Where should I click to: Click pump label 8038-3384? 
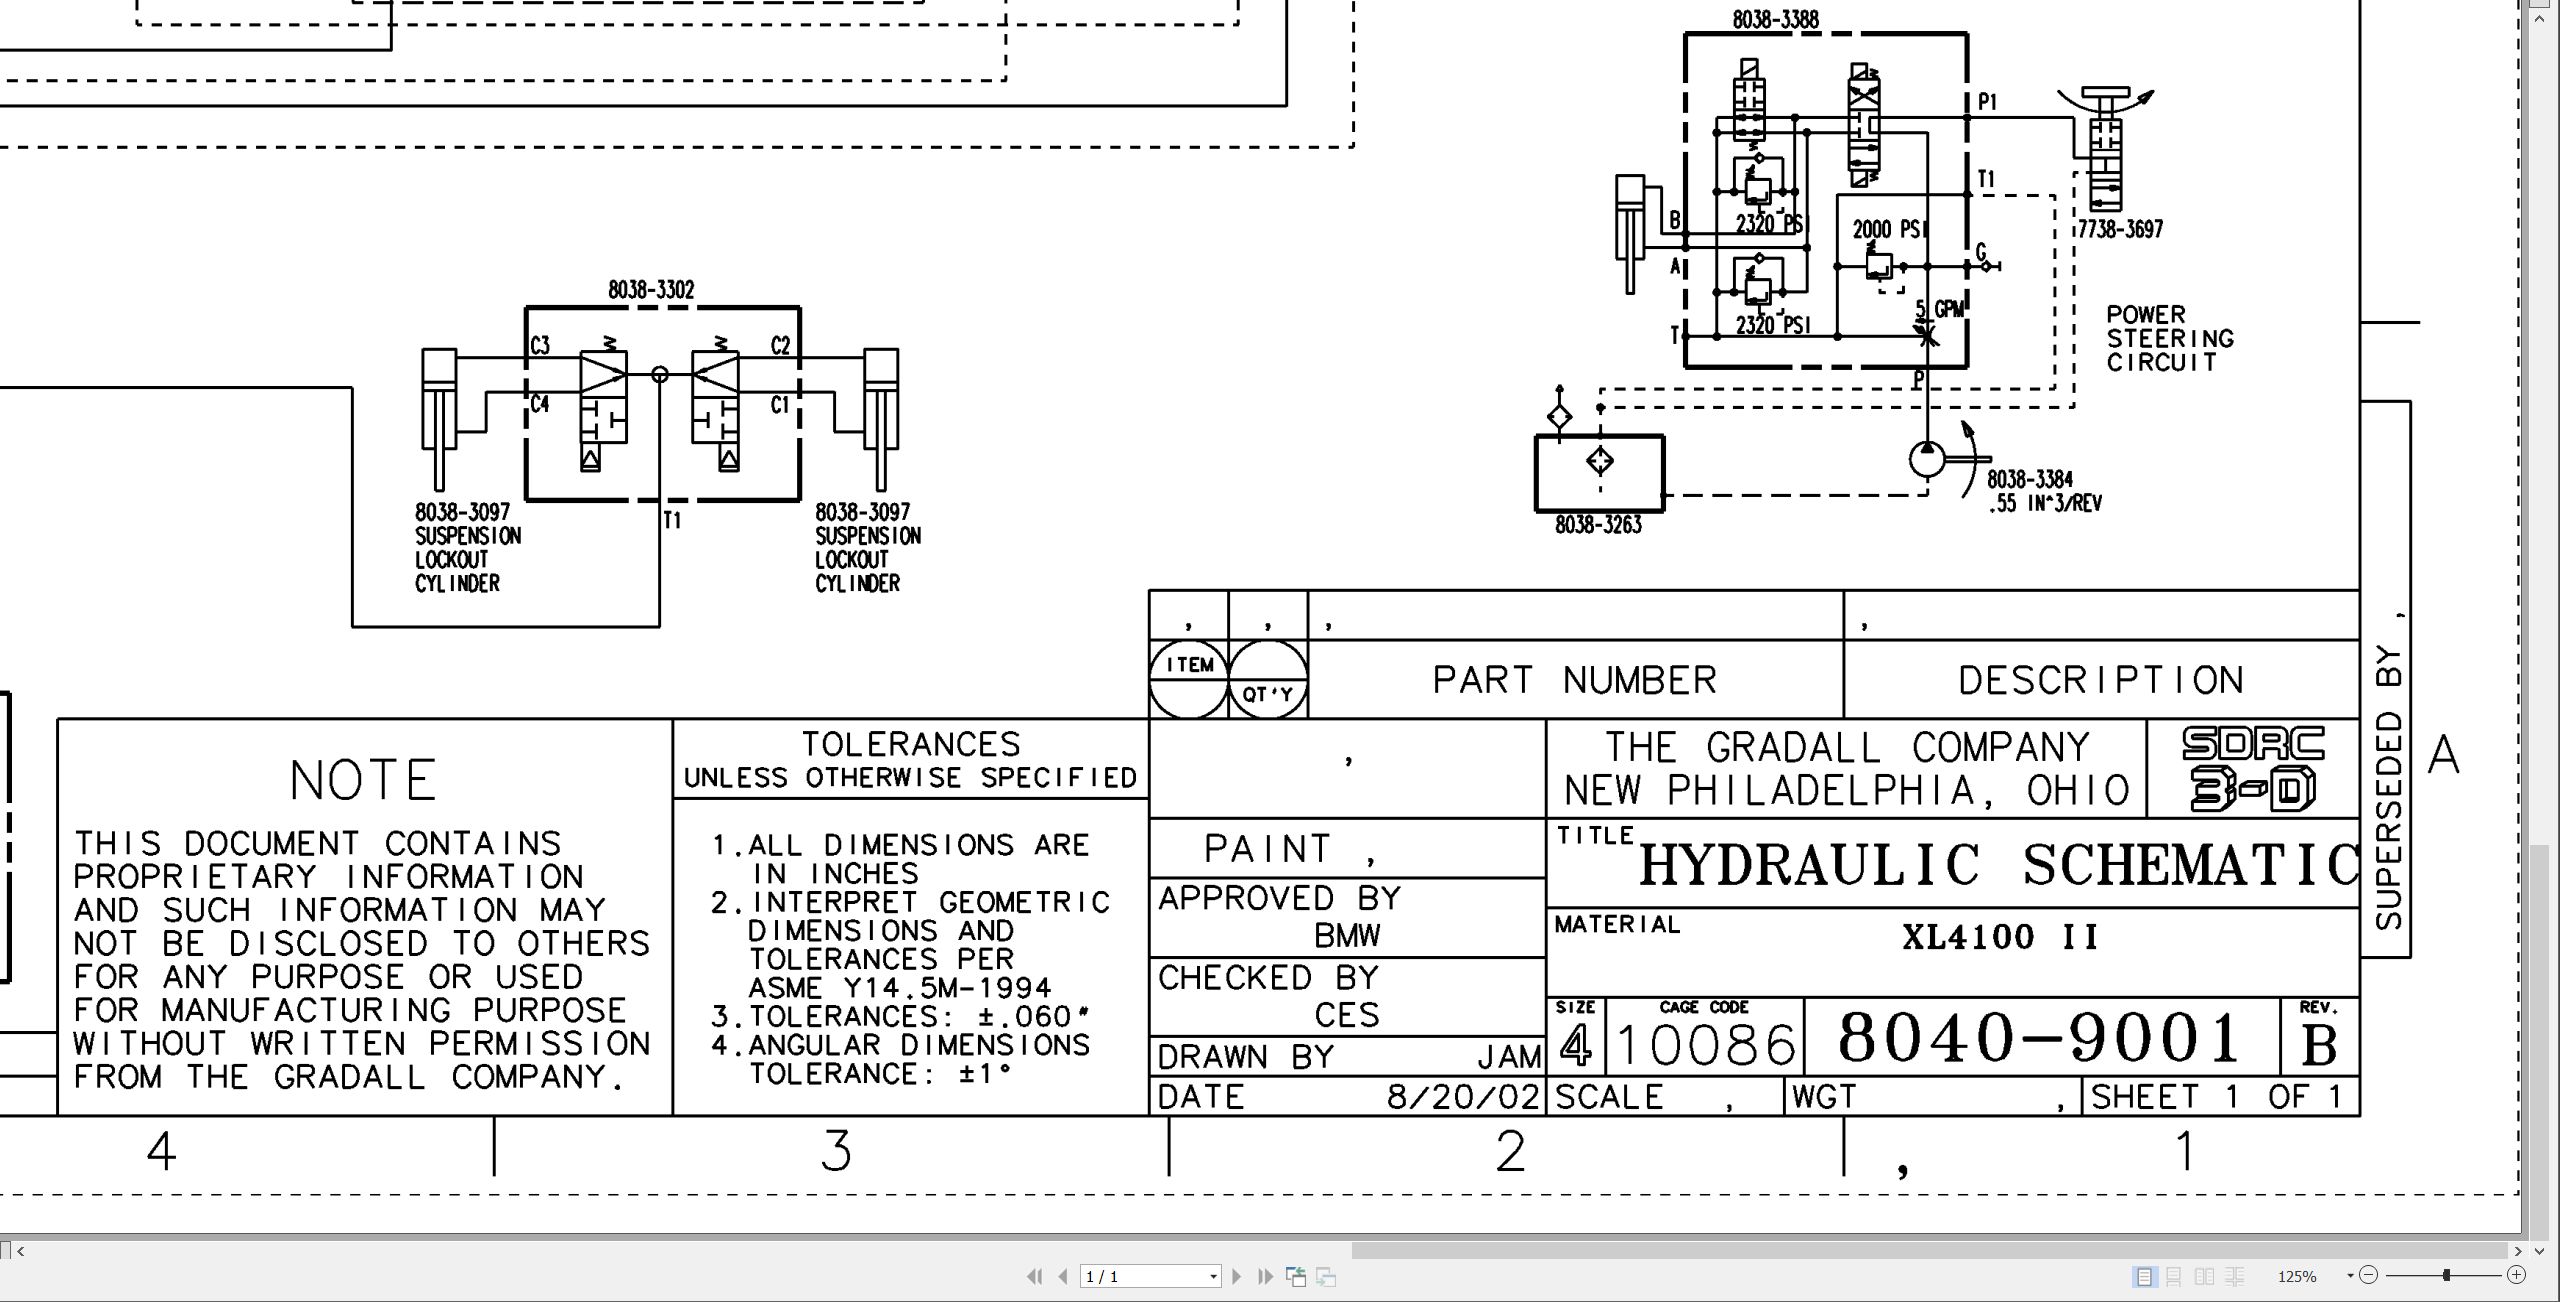pos(2030,479)
